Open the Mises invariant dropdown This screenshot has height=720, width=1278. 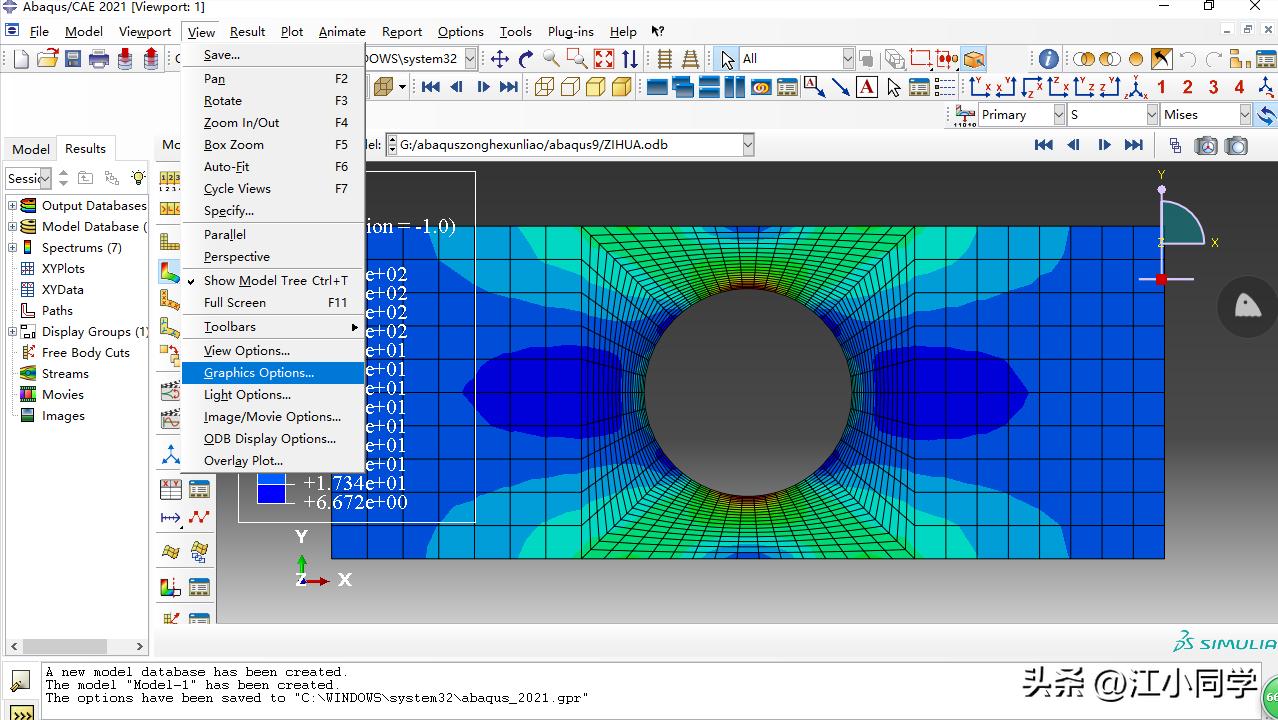(x=1245, y=115)
